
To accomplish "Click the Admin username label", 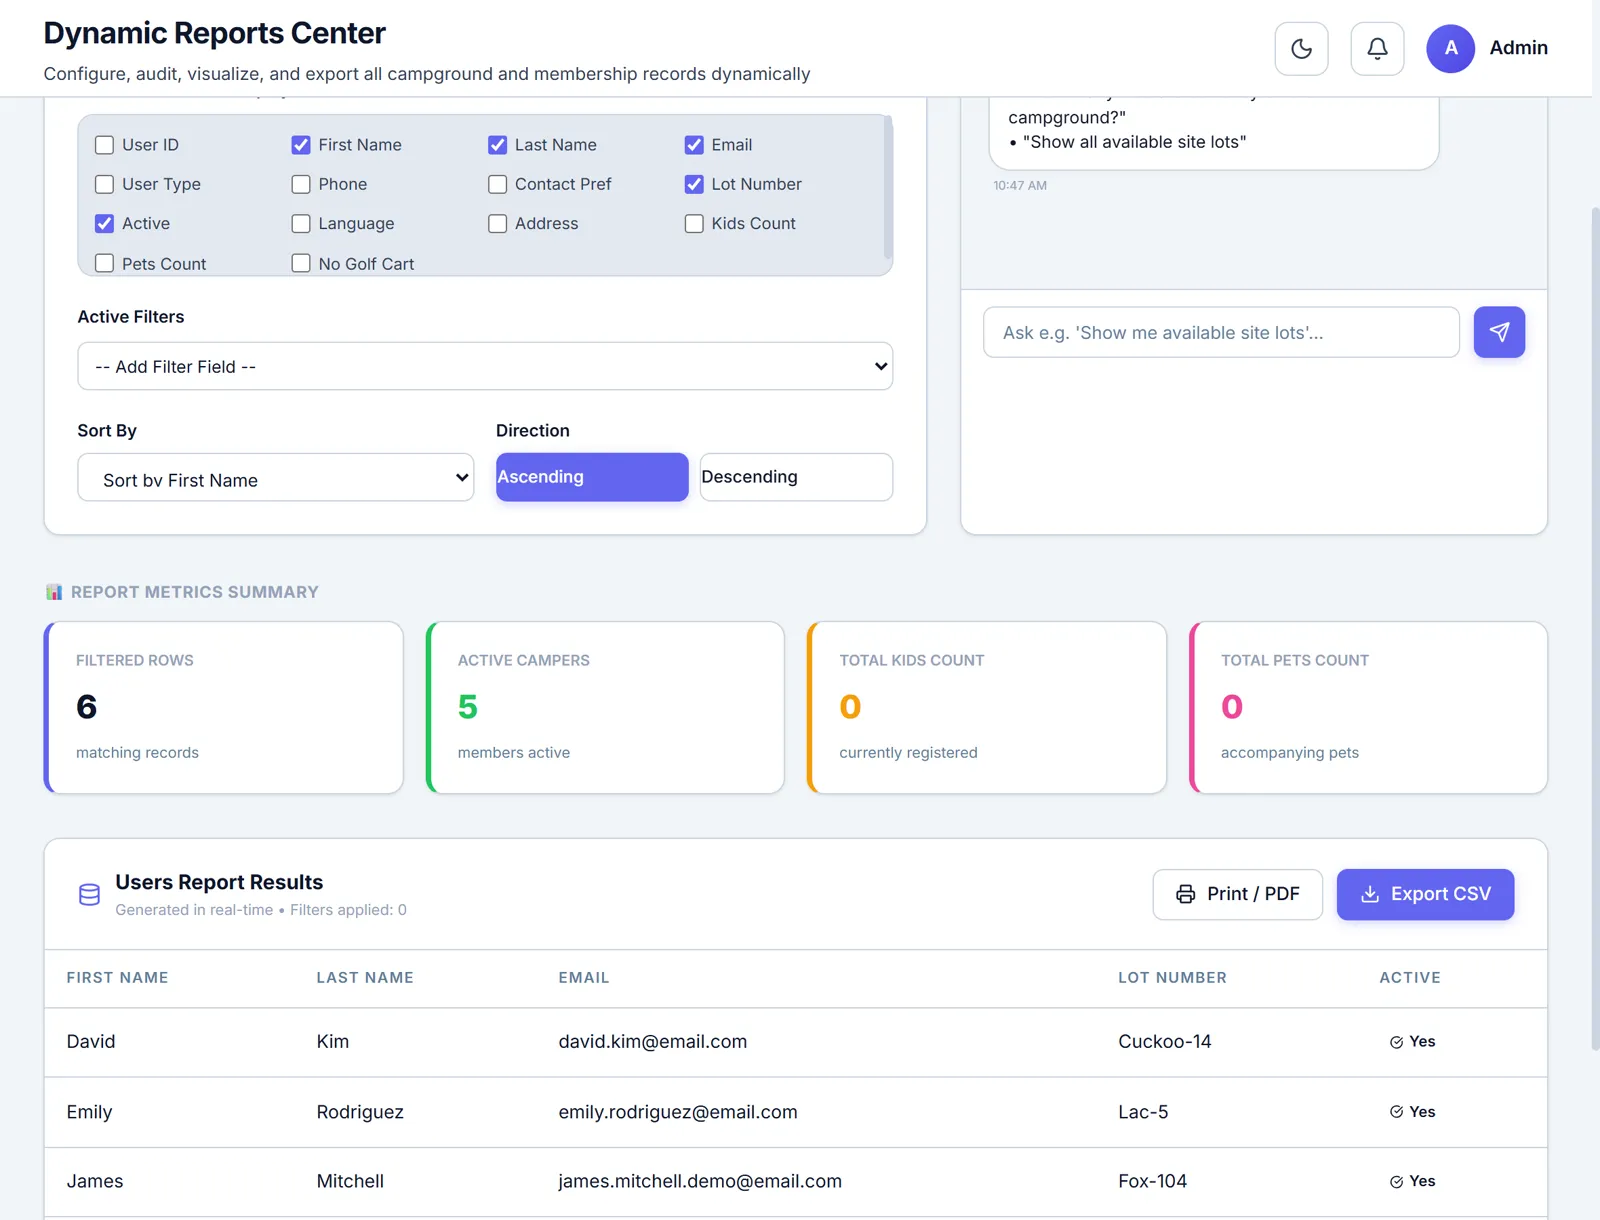I will point(1518,48).
